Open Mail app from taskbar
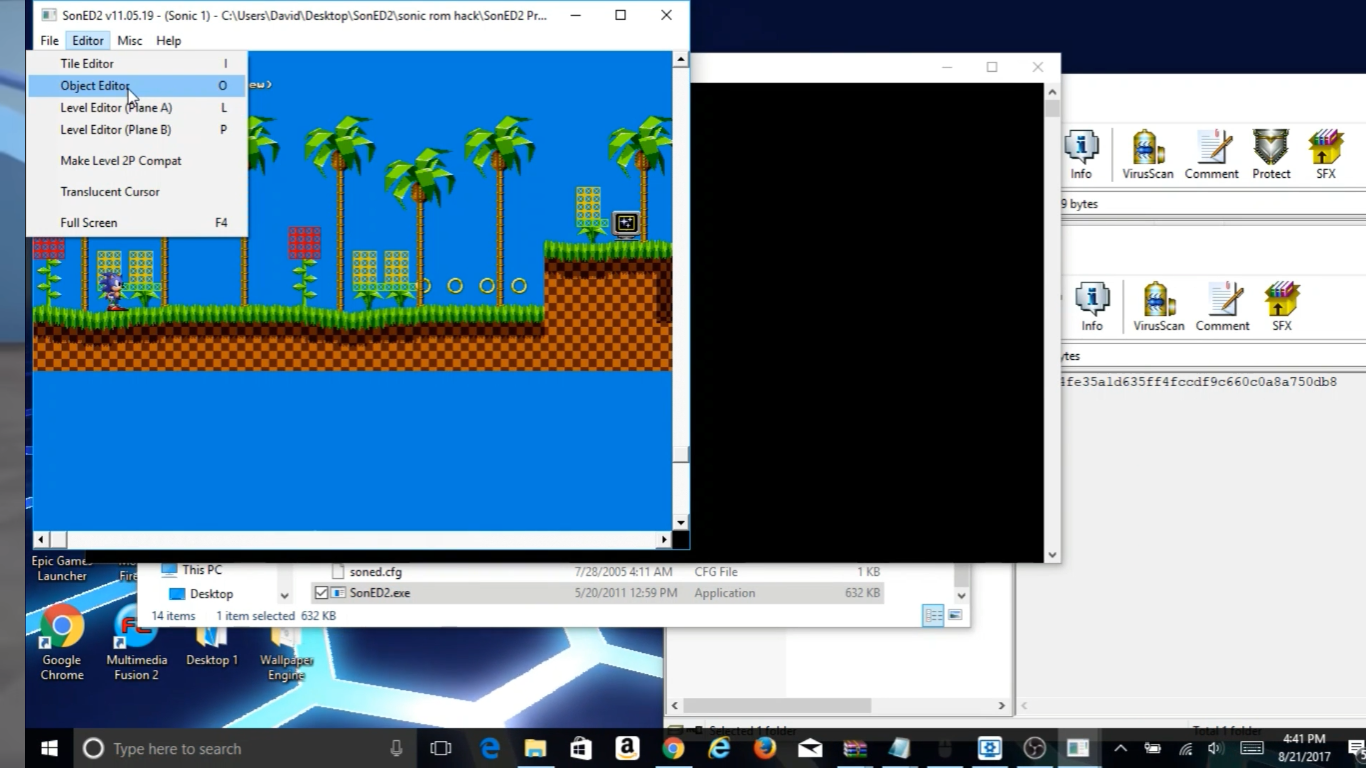The image size is (1366, 768). 810,748
